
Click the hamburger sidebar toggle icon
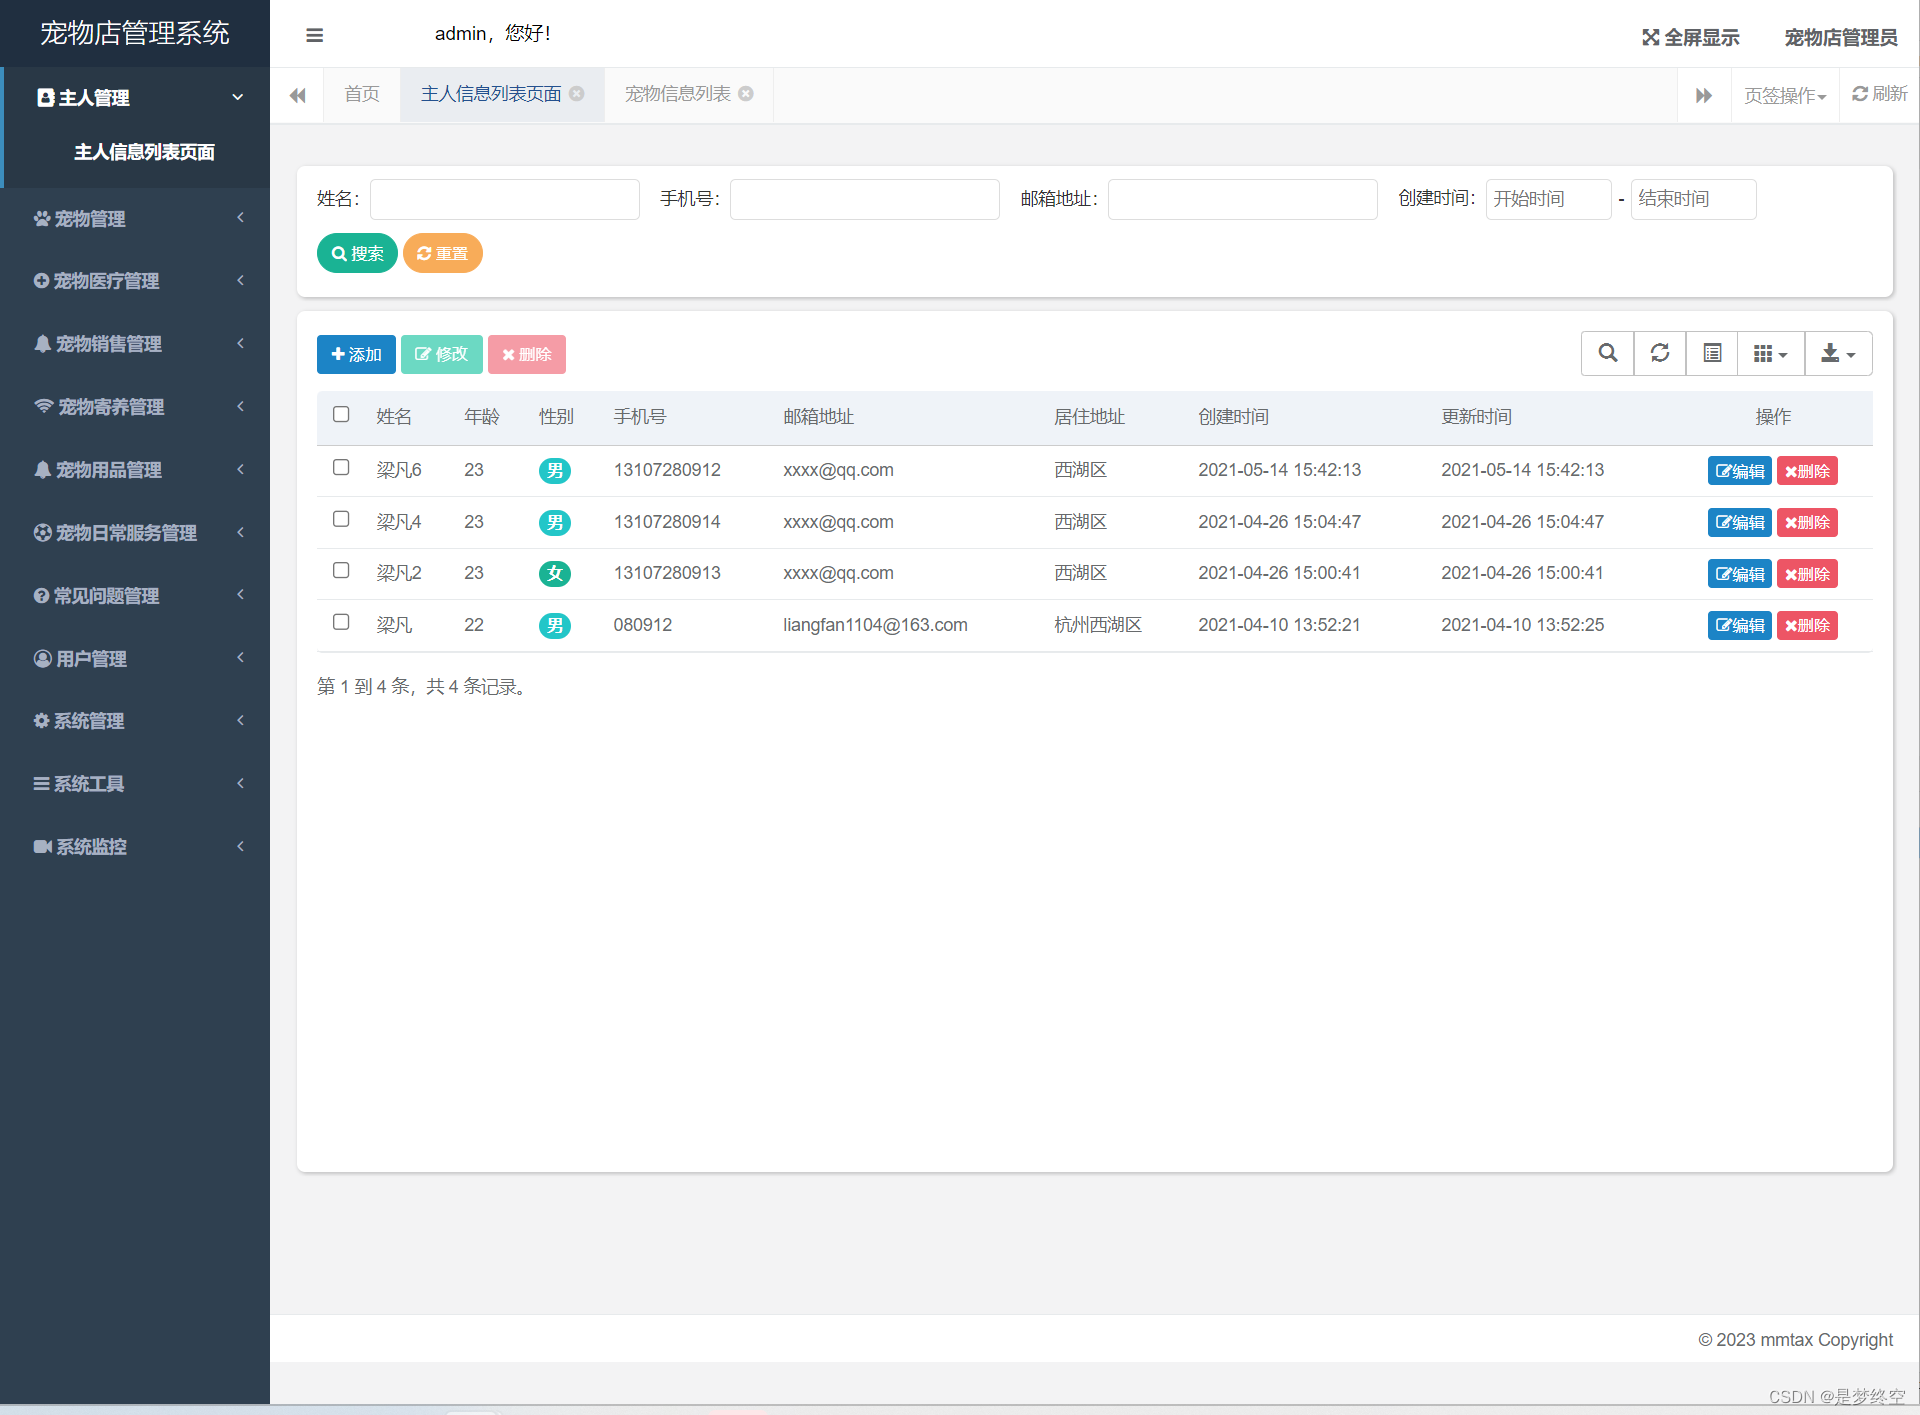[x=314, y=36]
